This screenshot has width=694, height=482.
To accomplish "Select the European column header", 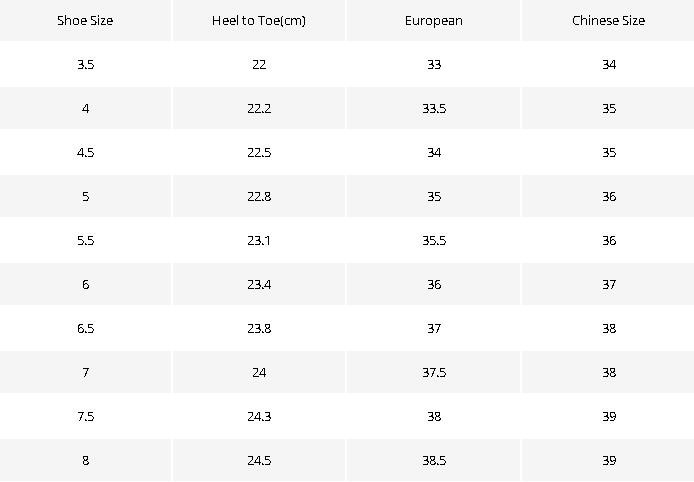I will click(434, 20).
